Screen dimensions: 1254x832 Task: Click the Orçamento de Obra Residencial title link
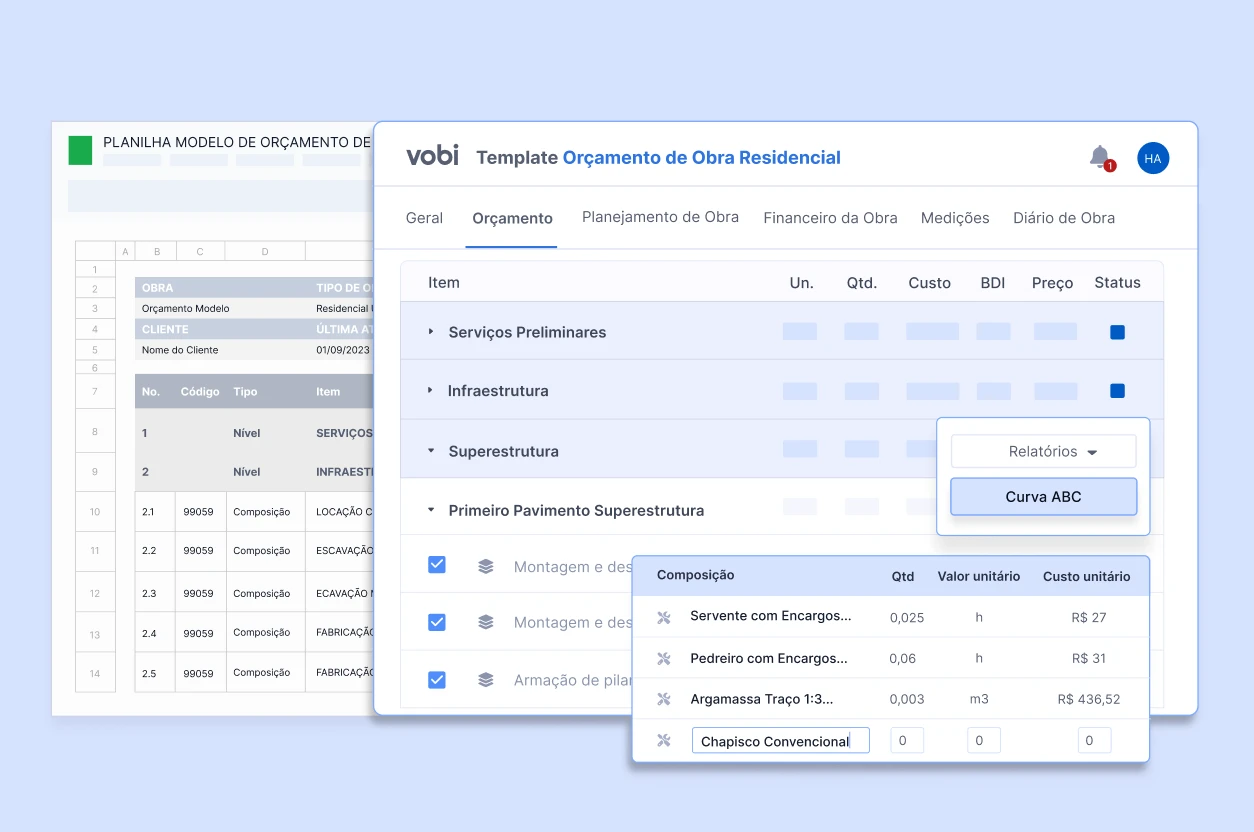click(x=701, y=157)
